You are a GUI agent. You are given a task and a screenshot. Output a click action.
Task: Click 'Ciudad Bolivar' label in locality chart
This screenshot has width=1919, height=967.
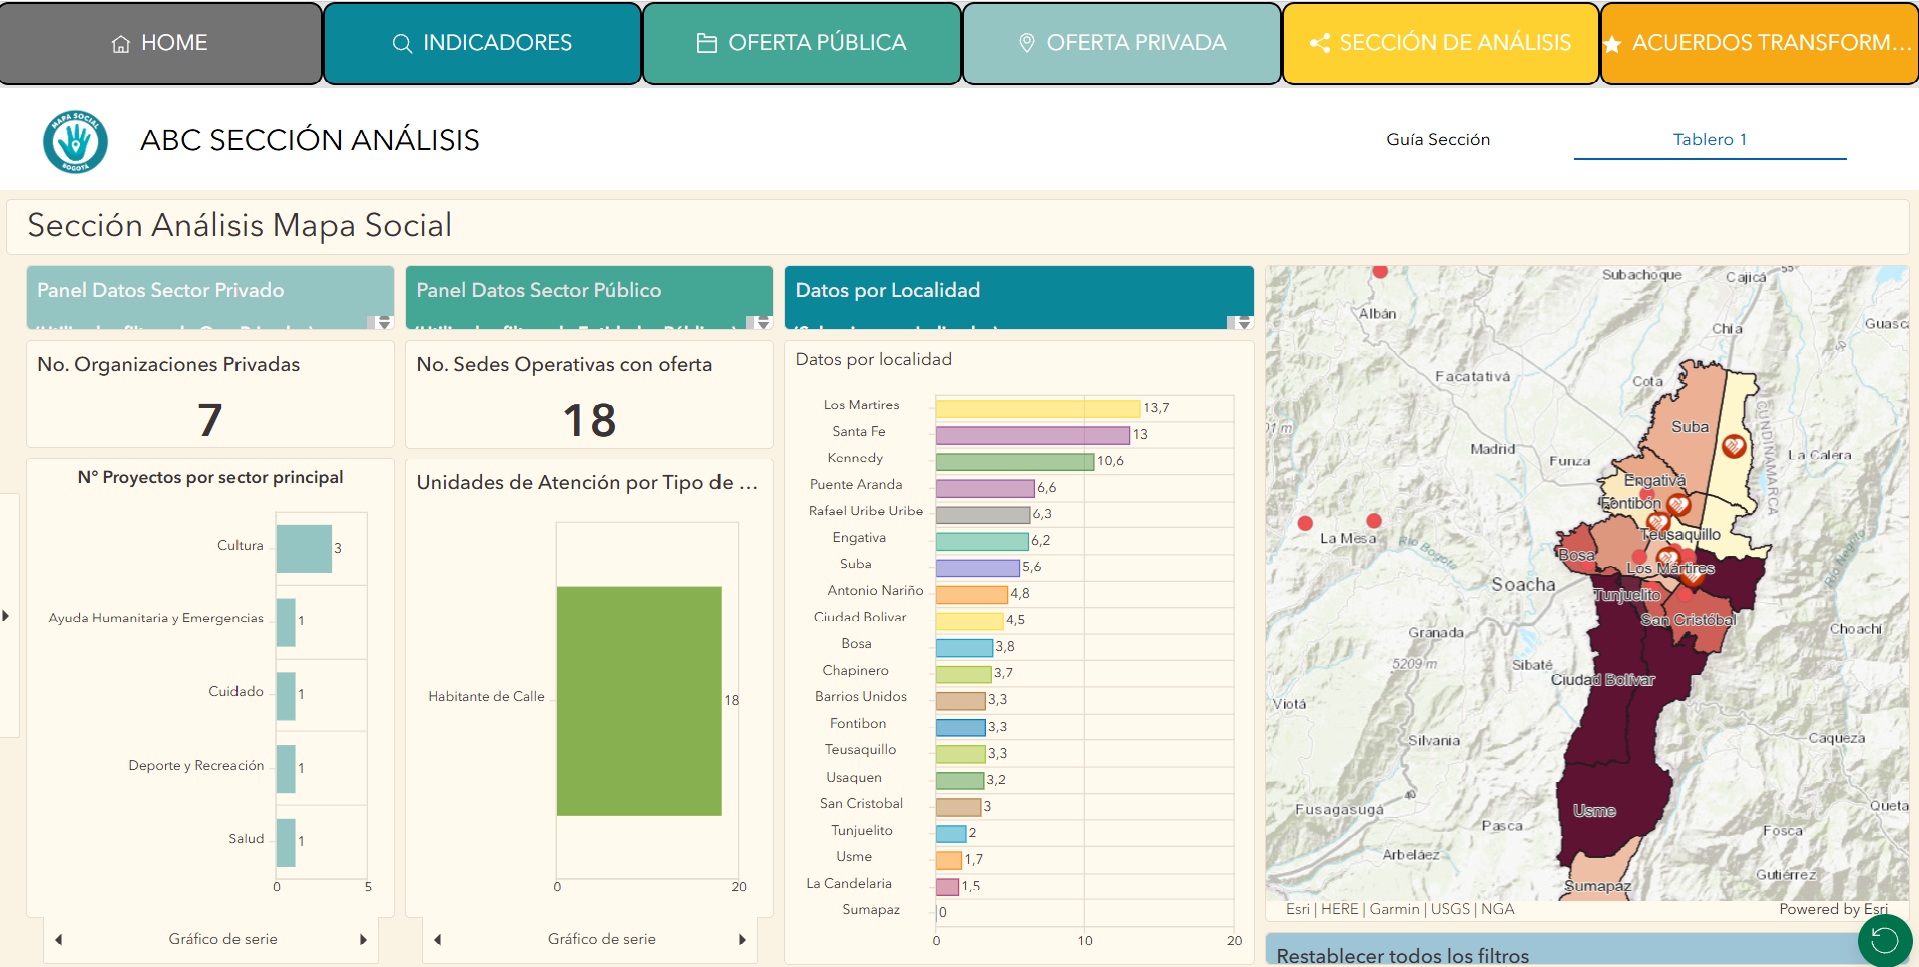[860, 617]
